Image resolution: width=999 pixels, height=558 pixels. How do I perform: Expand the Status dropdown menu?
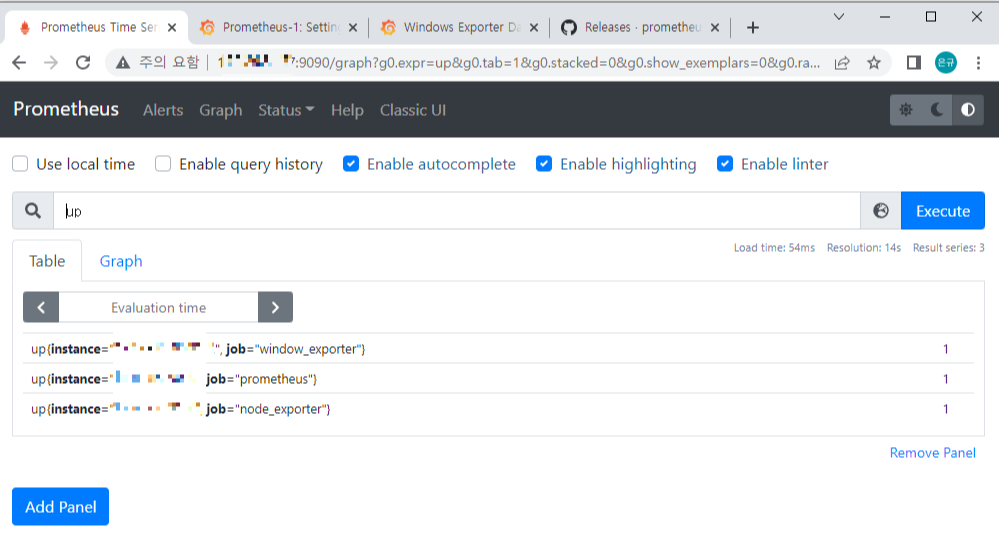click(286, 110)
